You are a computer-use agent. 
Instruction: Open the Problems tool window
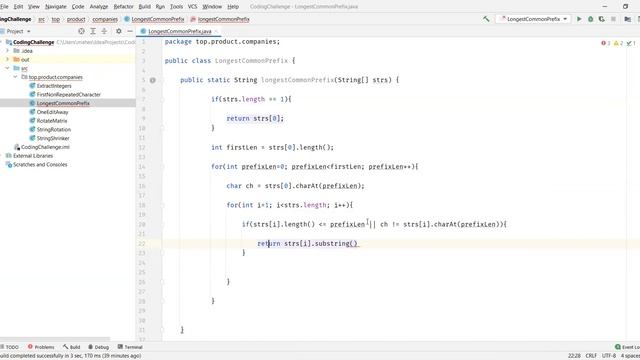(41, 347)
